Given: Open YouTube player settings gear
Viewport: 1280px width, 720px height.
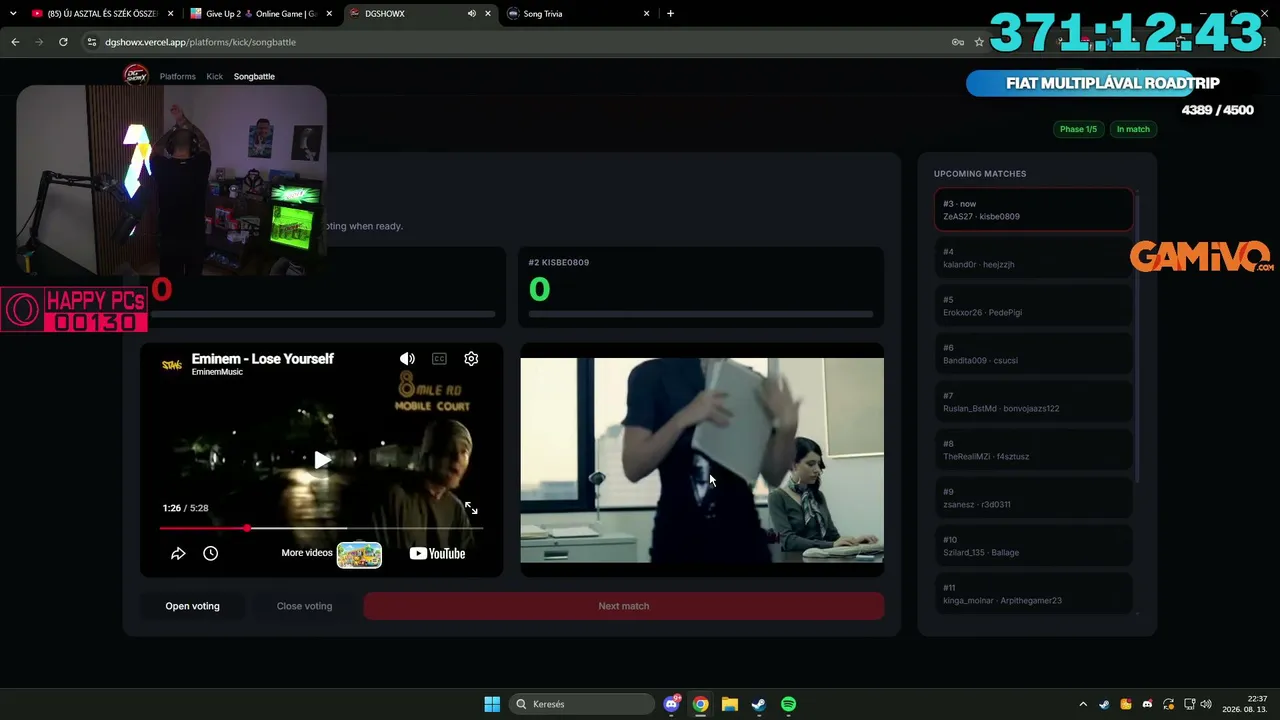Looking at the screenshot, I should (x=471, y=359).
